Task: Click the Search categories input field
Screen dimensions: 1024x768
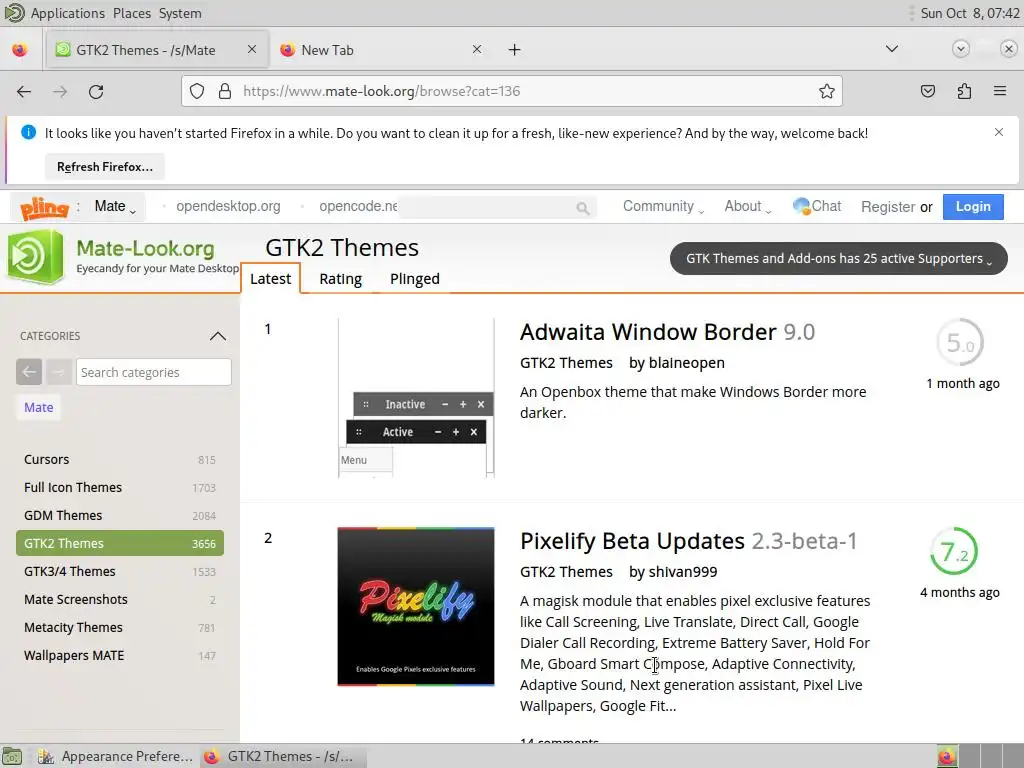Action: click(x=153, y=372)
